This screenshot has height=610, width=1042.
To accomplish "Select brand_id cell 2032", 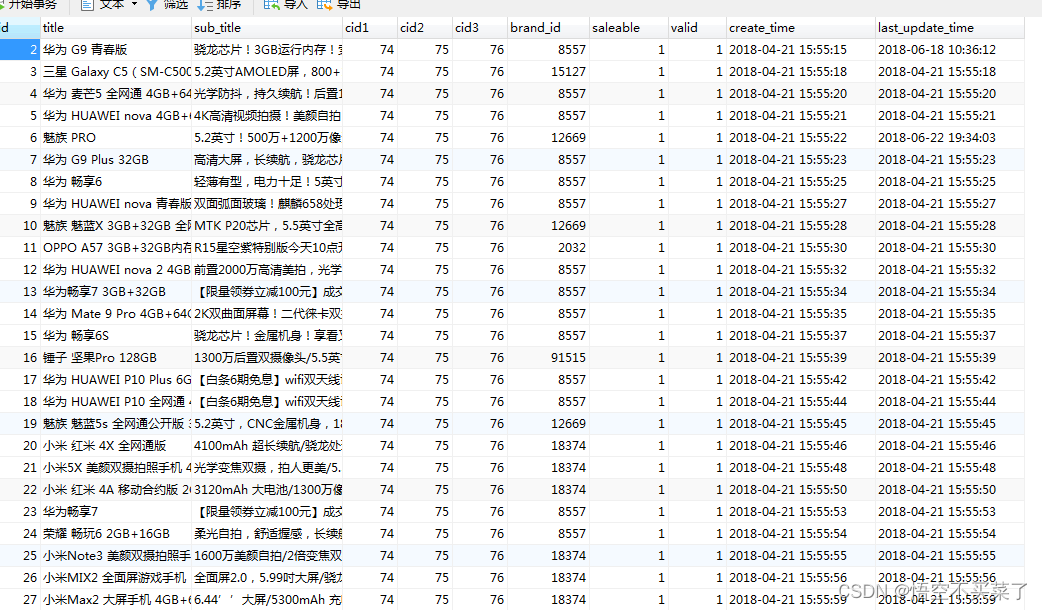I will click(548, 248).
